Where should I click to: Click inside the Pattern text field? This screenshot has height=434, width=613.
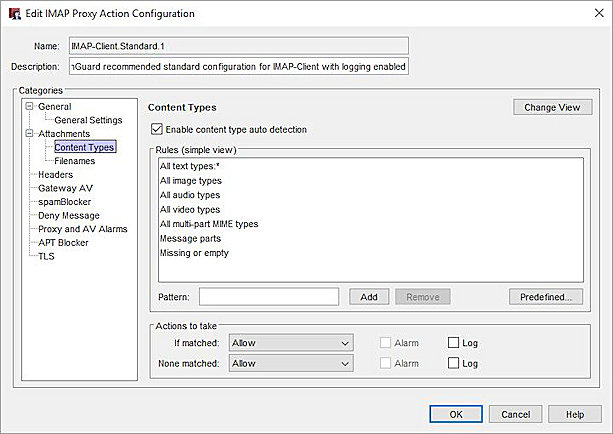(268, 296)
